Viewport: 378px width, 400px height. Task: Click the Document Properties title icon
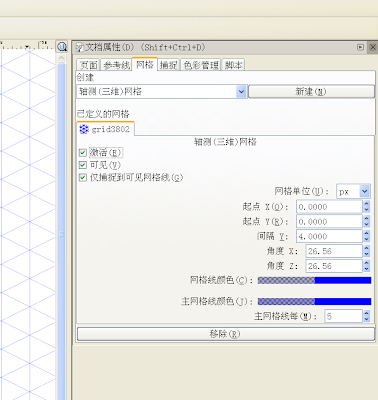click(79, 47)
